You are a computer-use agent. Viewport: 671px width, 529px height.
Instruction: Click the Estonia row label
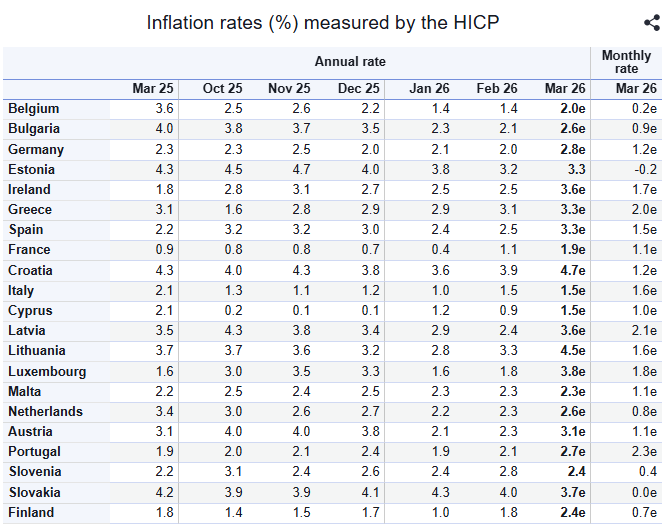32,169
